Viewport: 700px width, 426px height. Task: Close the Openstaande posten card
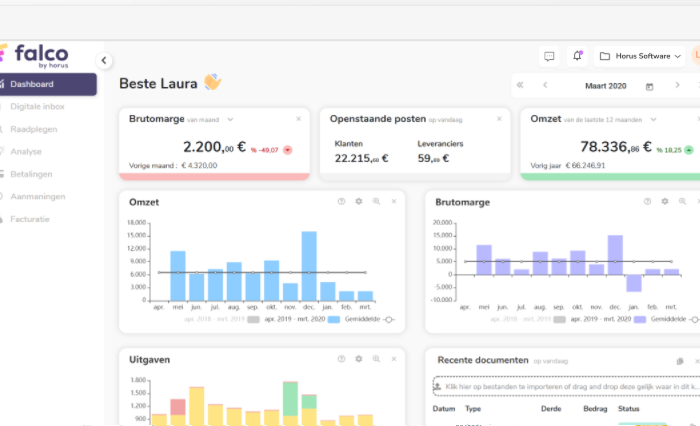(500, 119)
